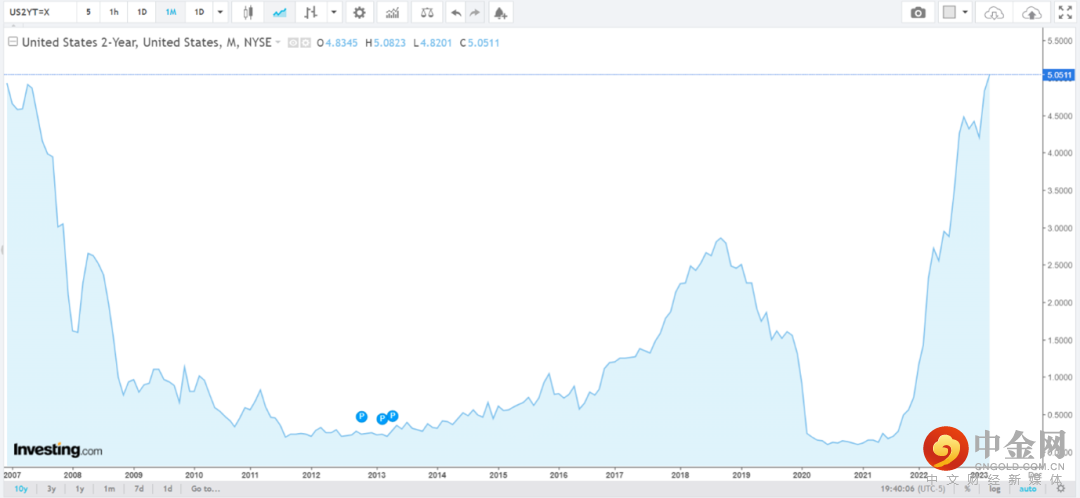Select the 1m time range

tap(110, 489)
